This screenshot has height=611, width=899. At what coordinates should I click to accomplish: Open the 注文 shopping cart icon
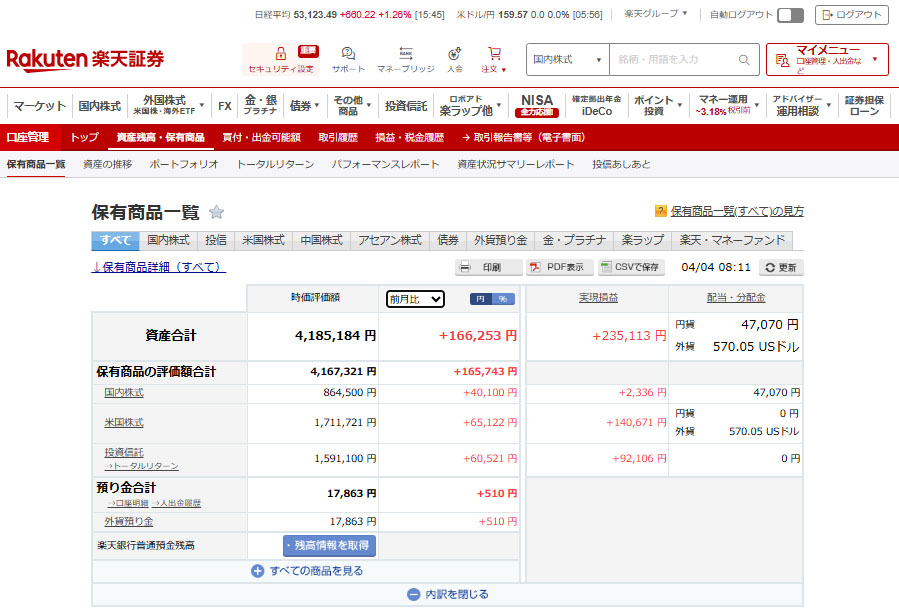point(494,54)
